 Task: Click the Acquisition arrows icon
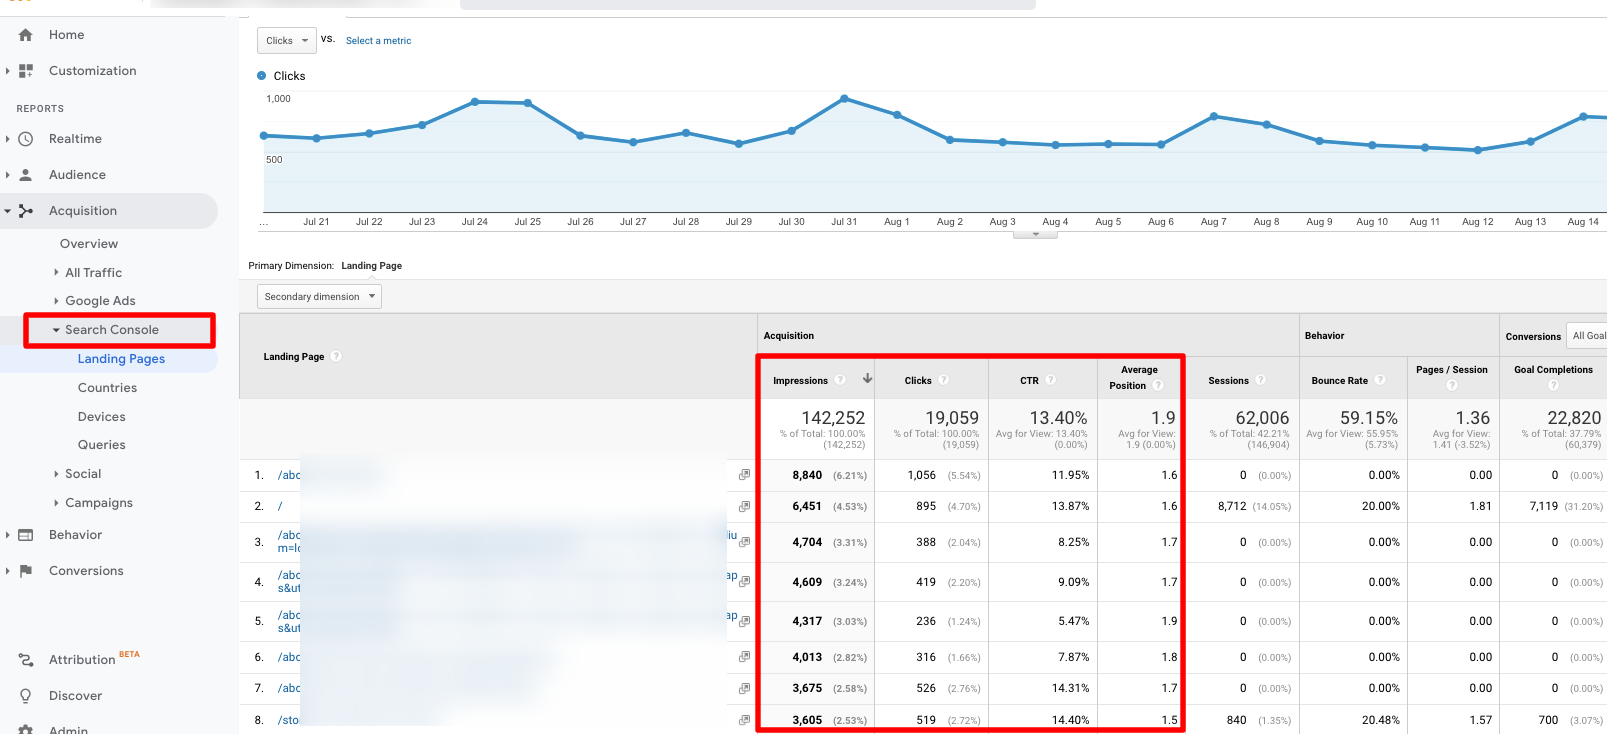[26, 211]
